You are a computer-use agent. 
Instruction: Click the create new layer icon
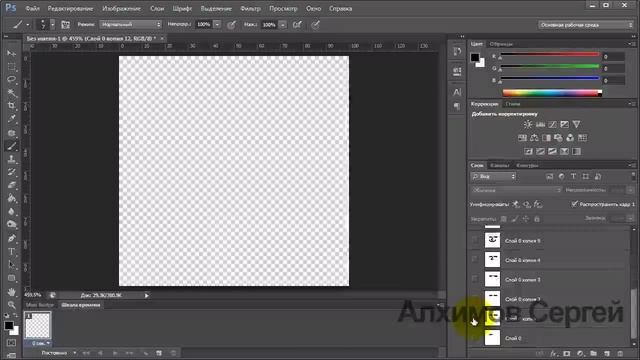pyautogui.click(x=607, y=353)
